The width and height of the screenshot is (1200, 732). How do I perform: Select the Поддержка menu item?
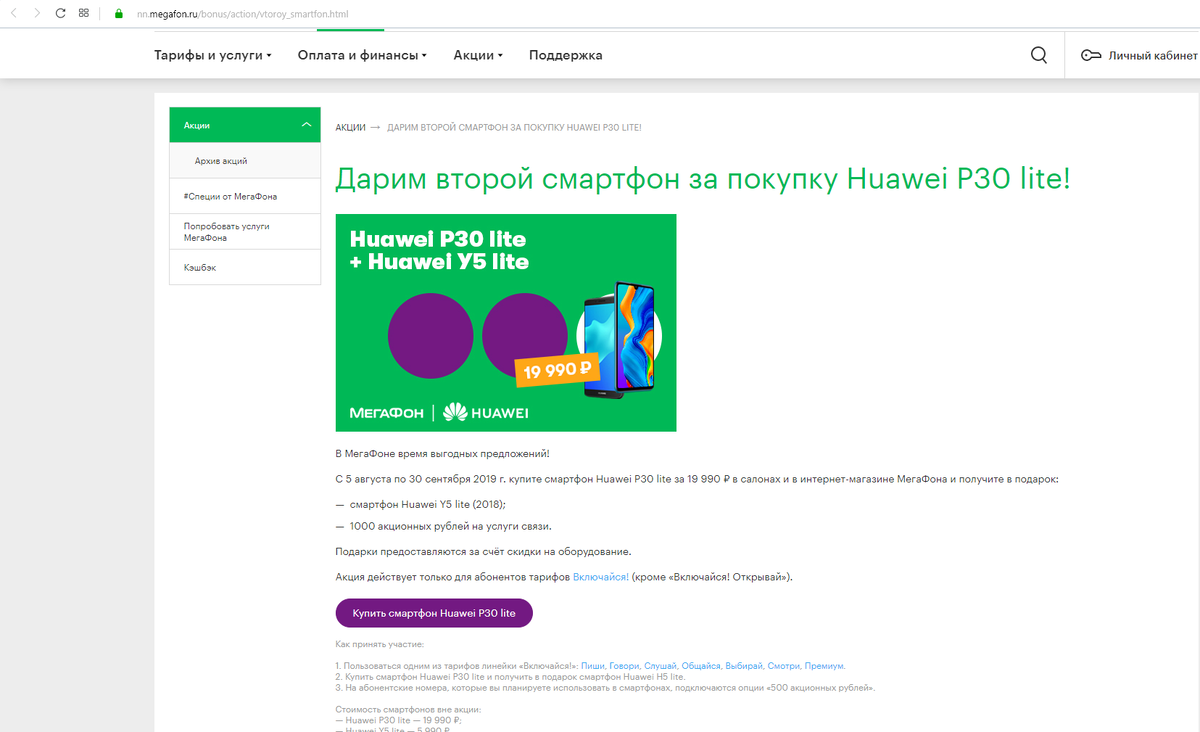coord(565,55)
